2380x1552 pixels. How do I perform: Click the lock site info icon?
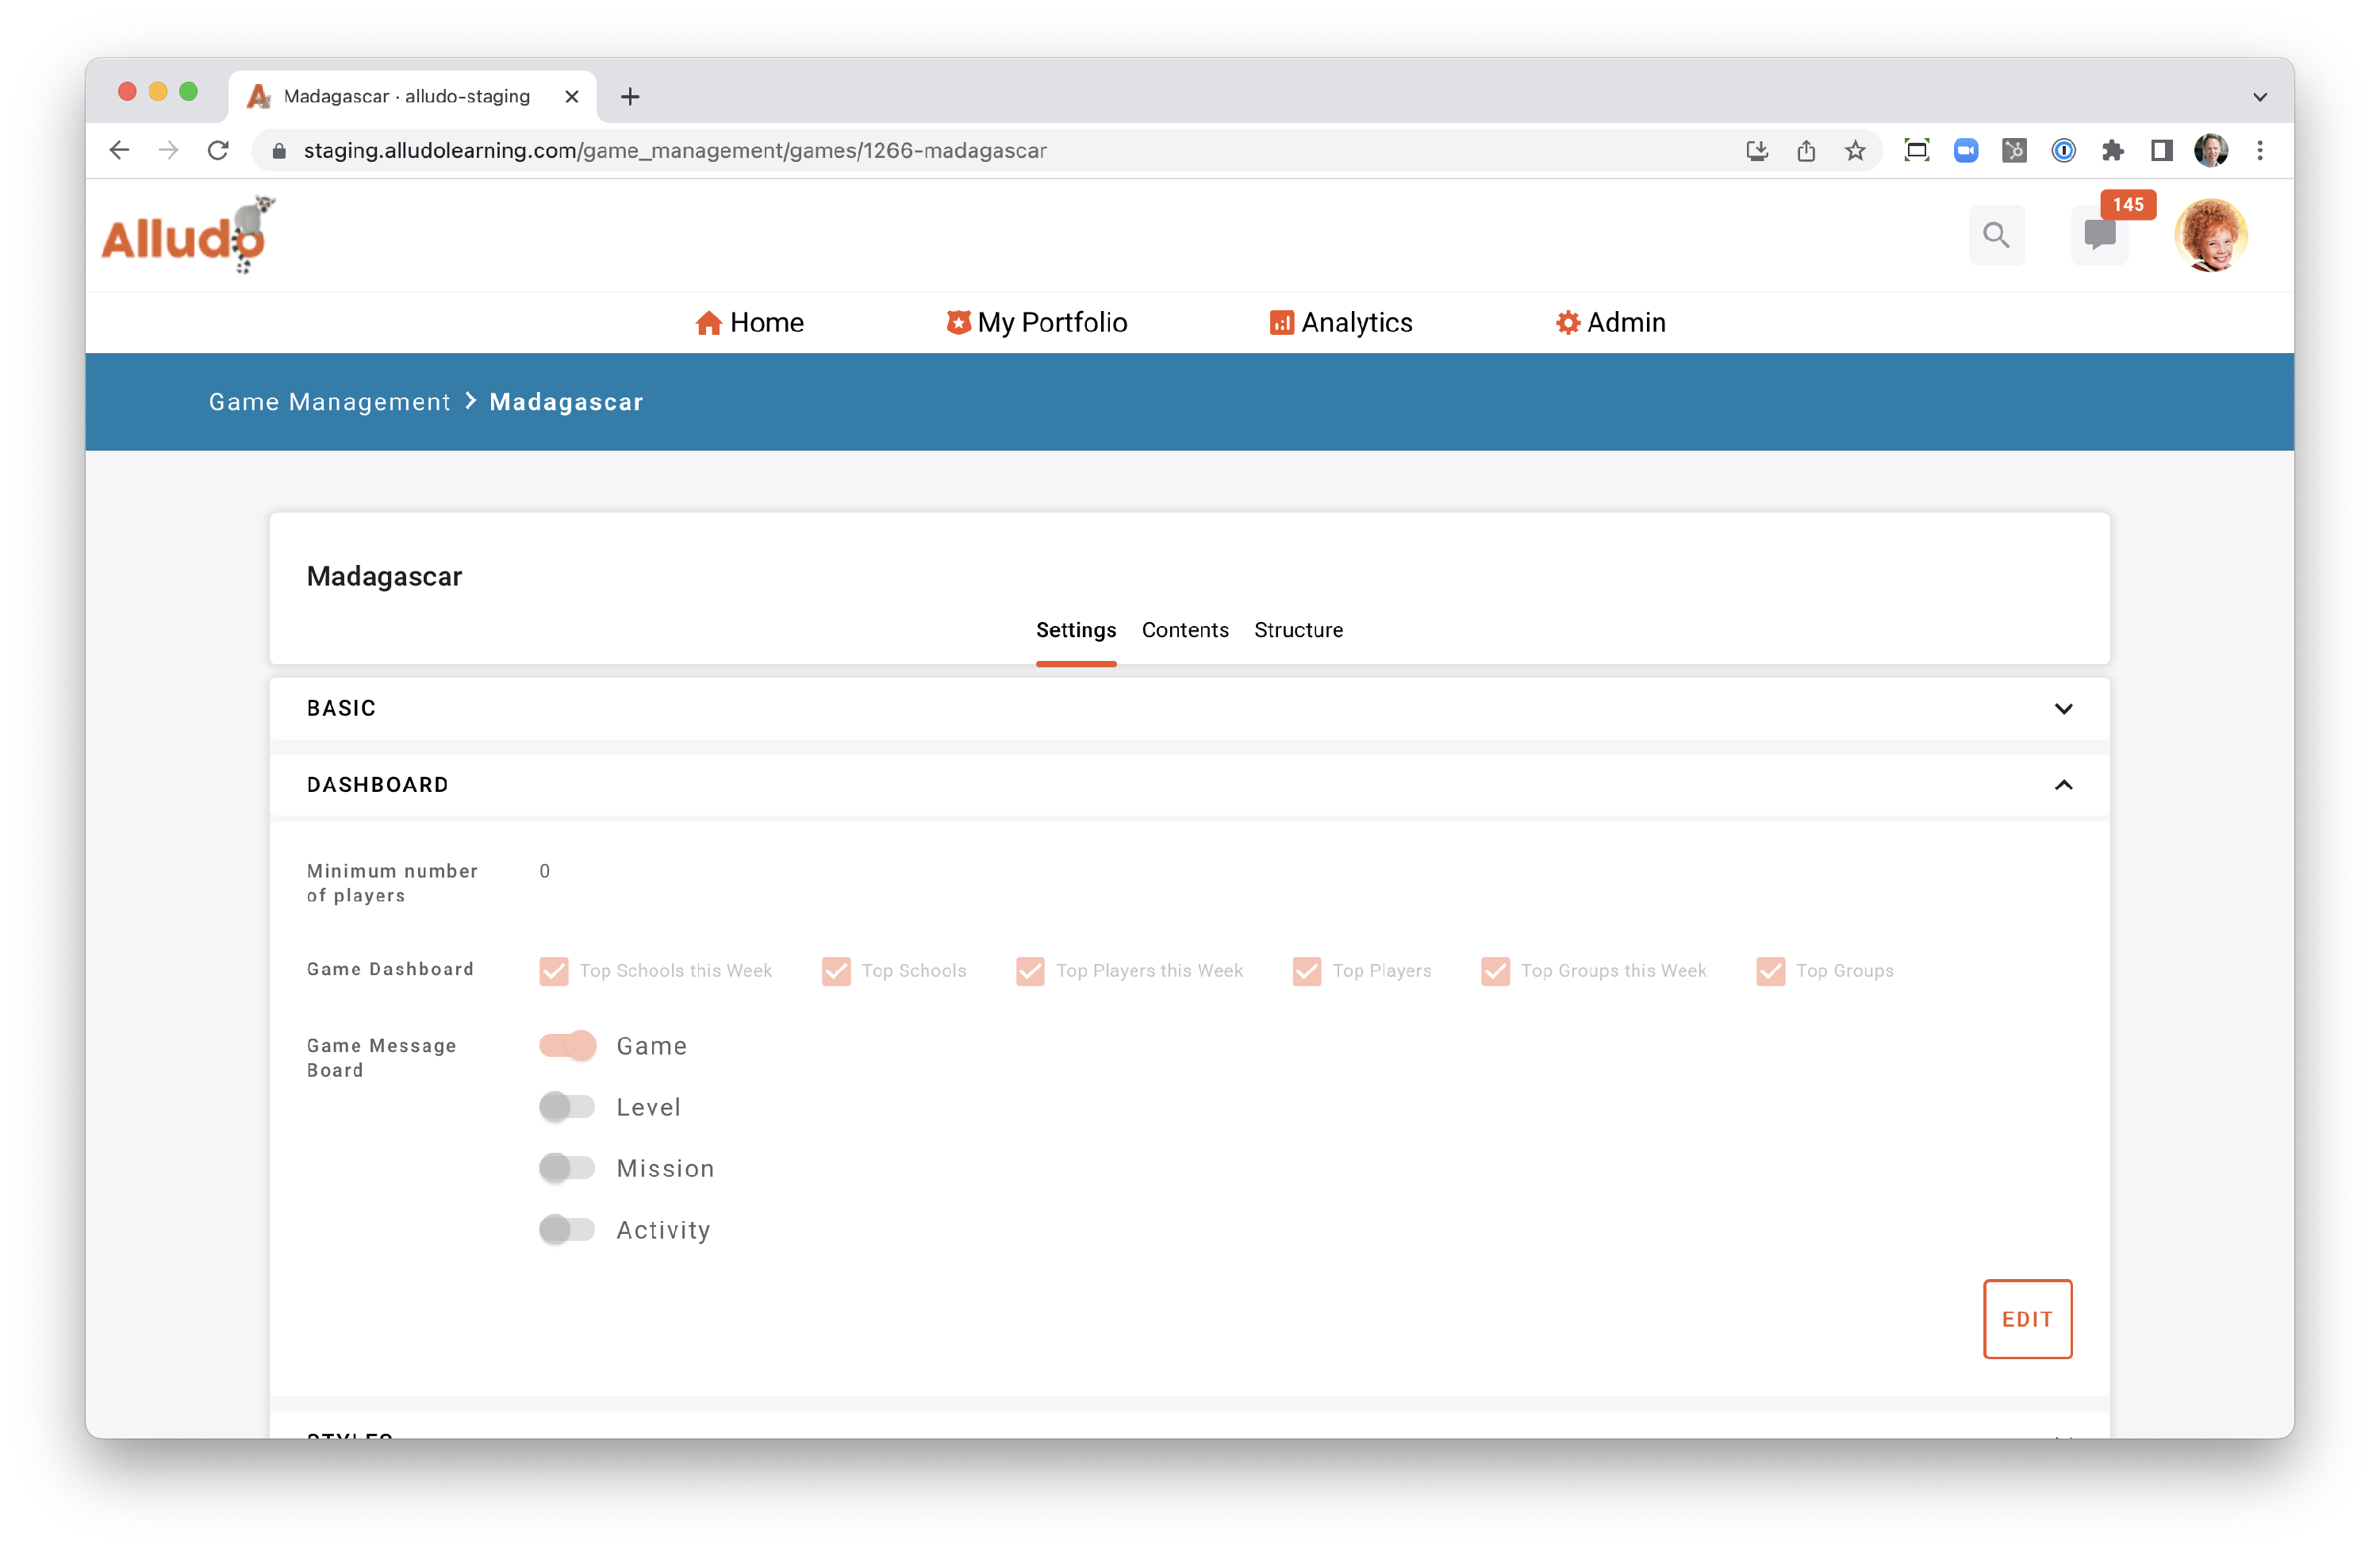(279, 150)
